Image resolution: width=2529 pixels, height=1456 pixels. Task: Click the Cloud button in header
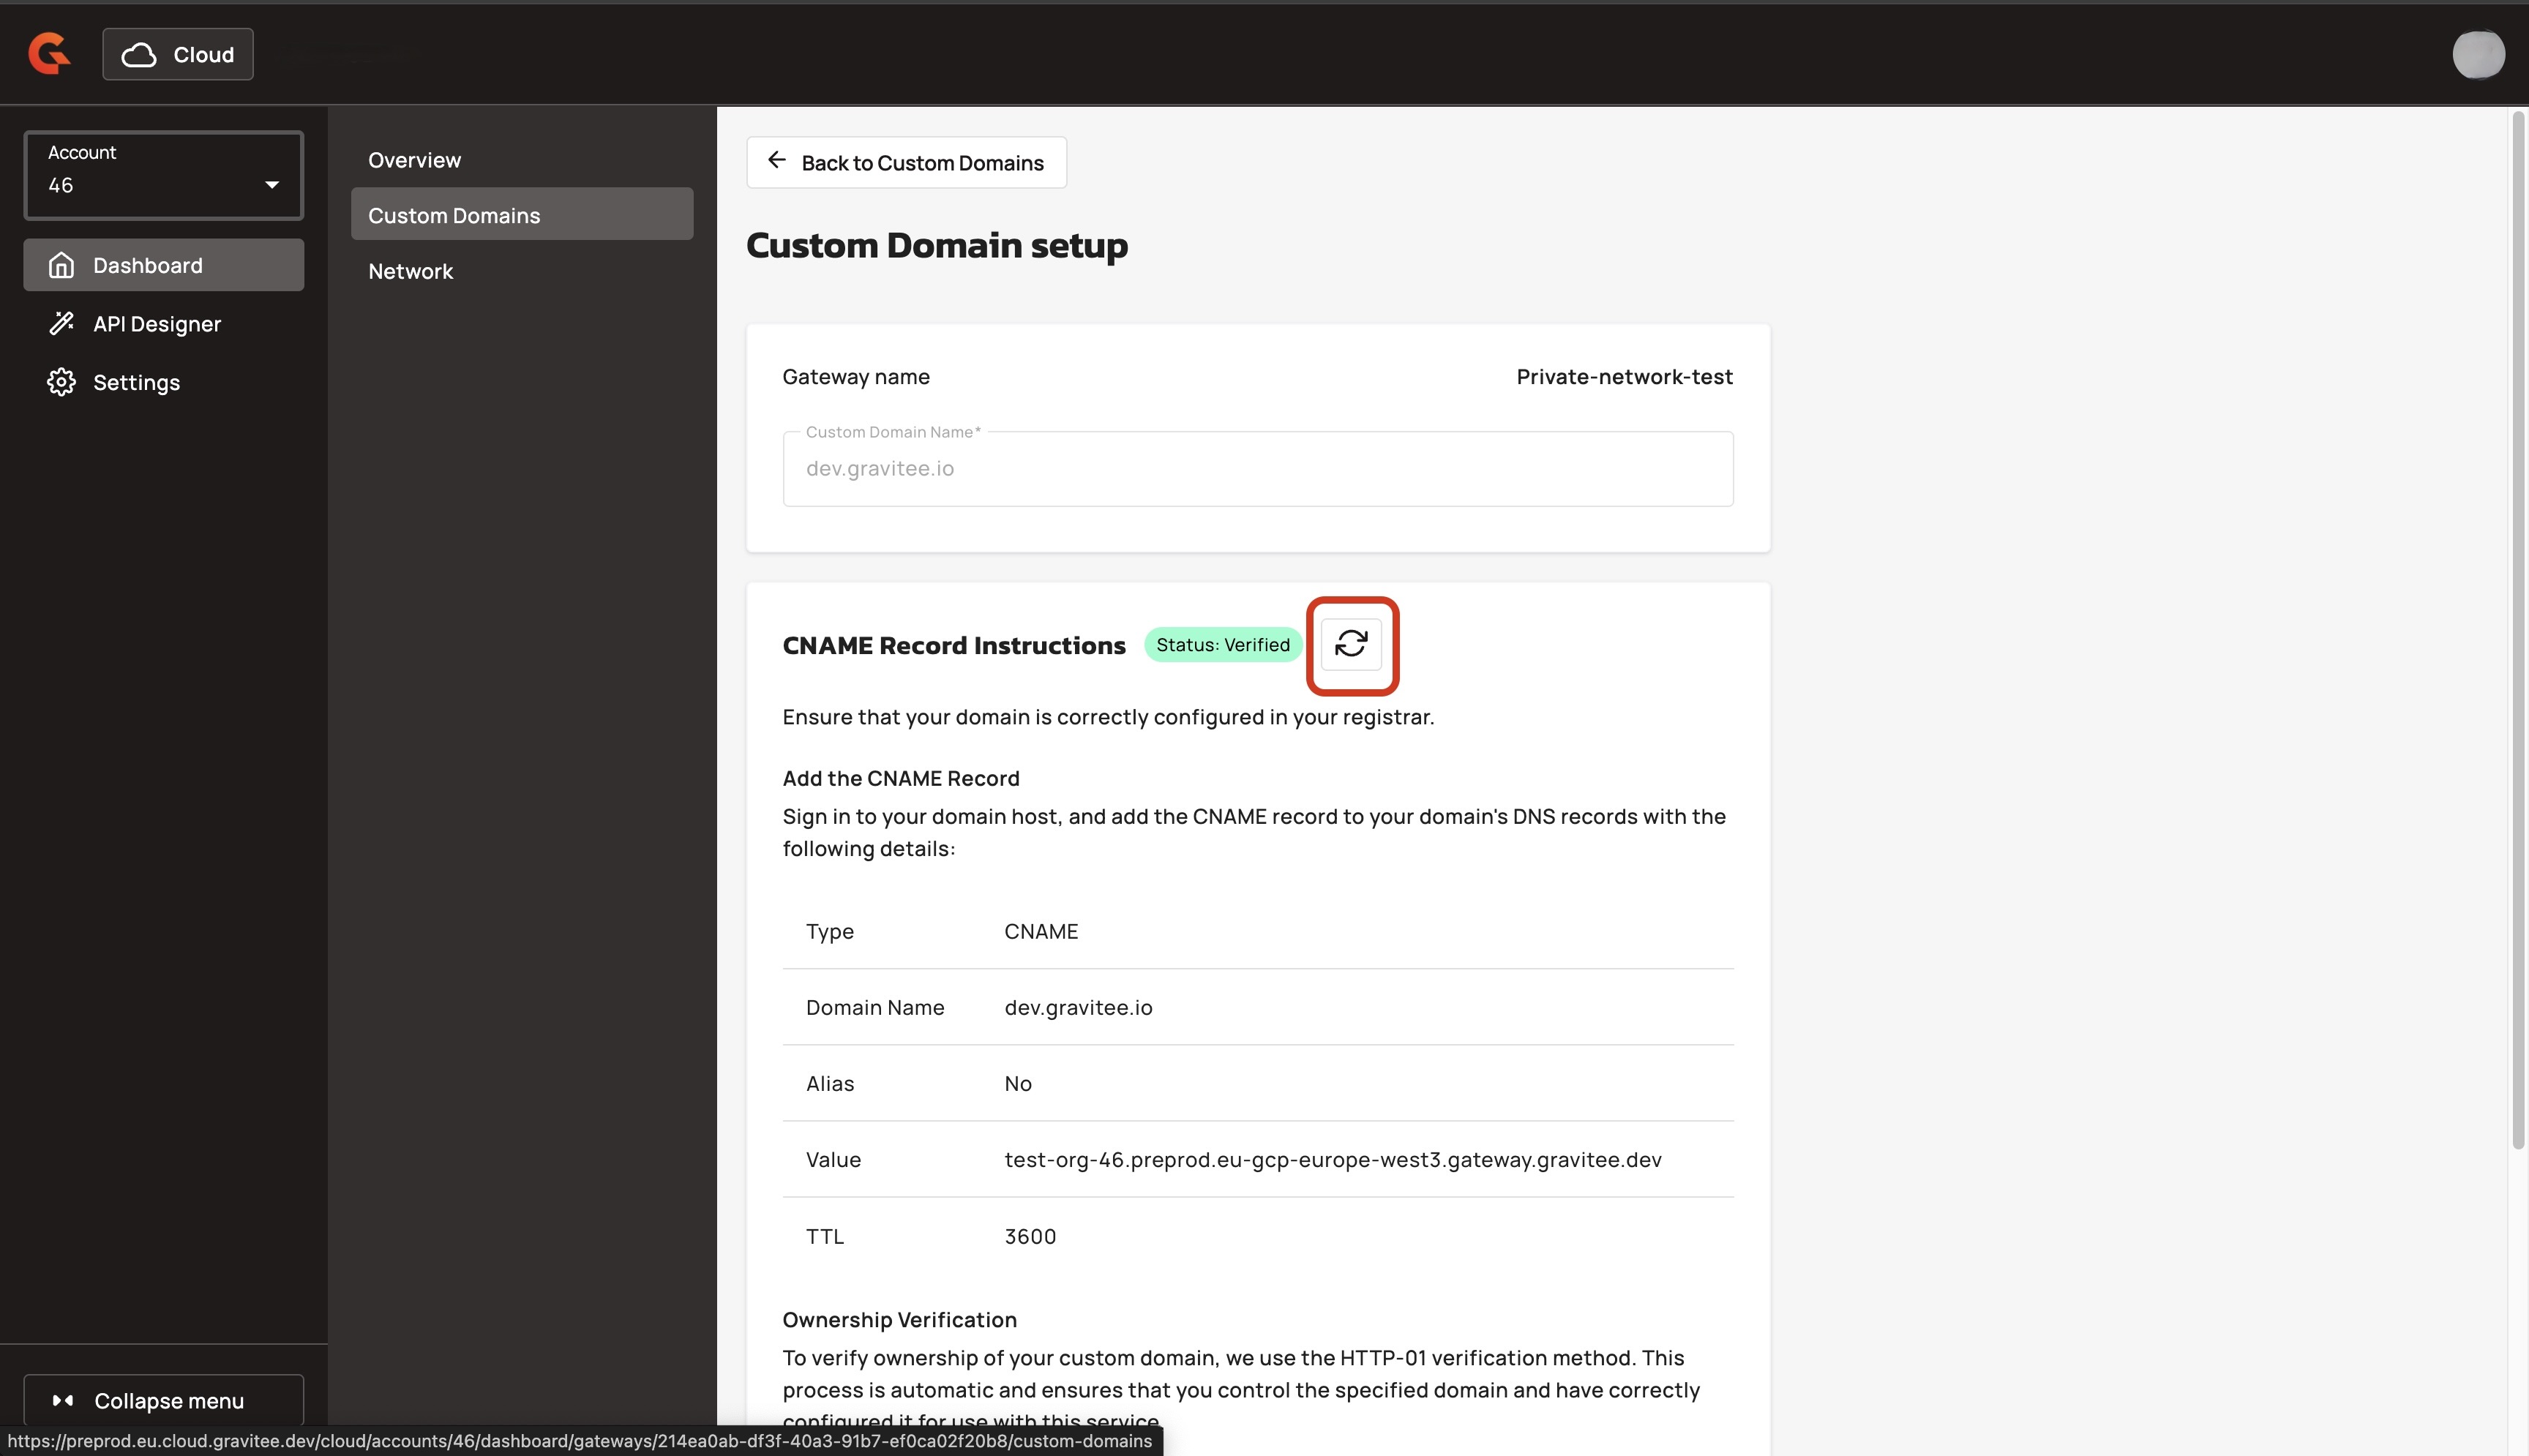(x=178, y=54)
